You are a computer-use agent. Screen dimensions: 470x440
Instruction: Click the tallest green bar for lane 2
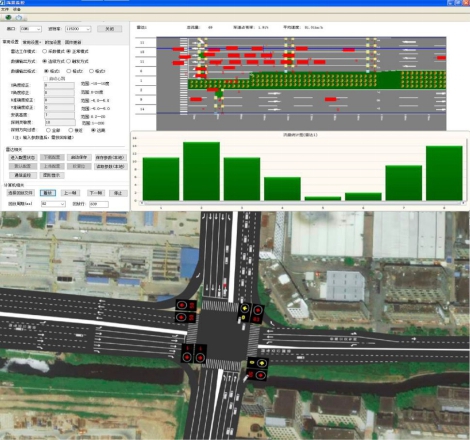coord(201,171)
